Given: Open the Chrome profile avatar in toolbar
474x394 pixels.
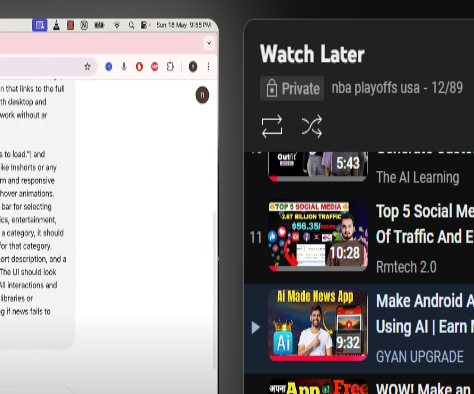Looking at the screenshot, I should (193, 67).
